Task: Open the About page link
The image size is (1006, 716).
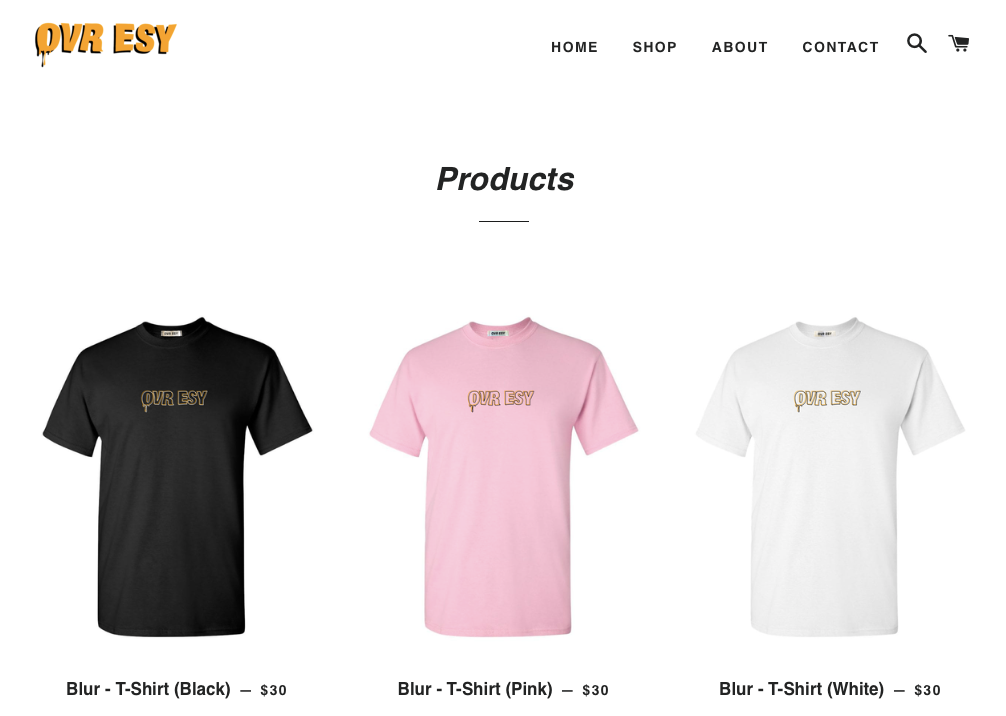Action: (x=740, y=47)
